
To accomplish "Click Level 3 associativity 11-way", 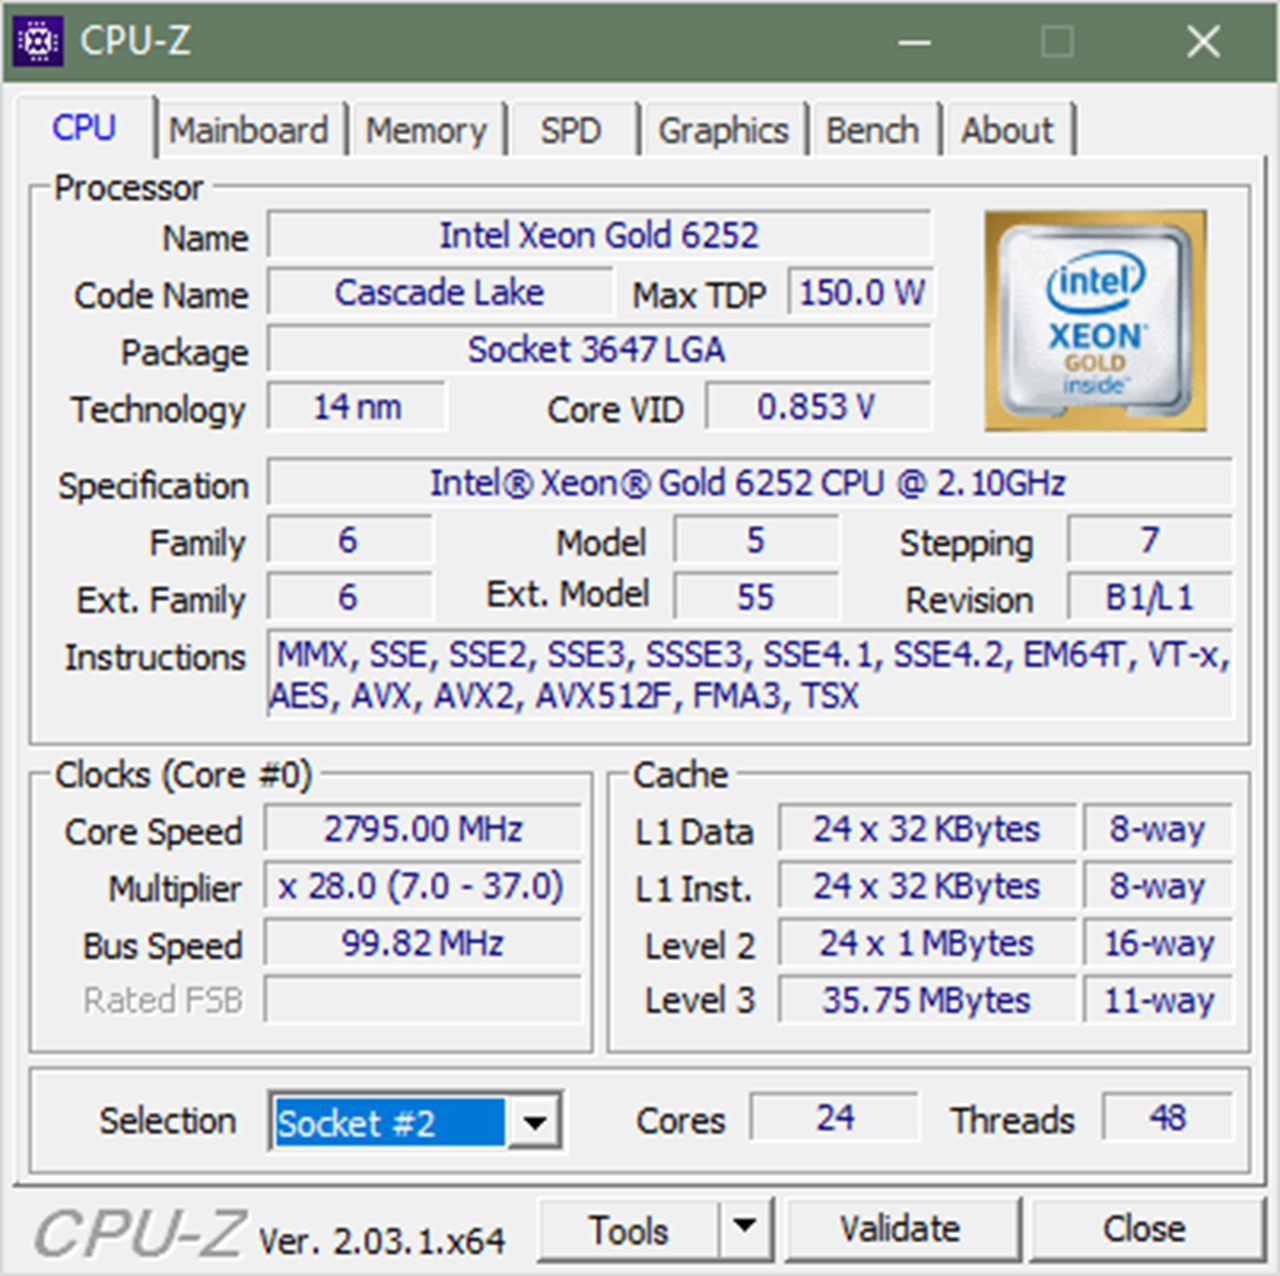I will coord(1158,1000).
